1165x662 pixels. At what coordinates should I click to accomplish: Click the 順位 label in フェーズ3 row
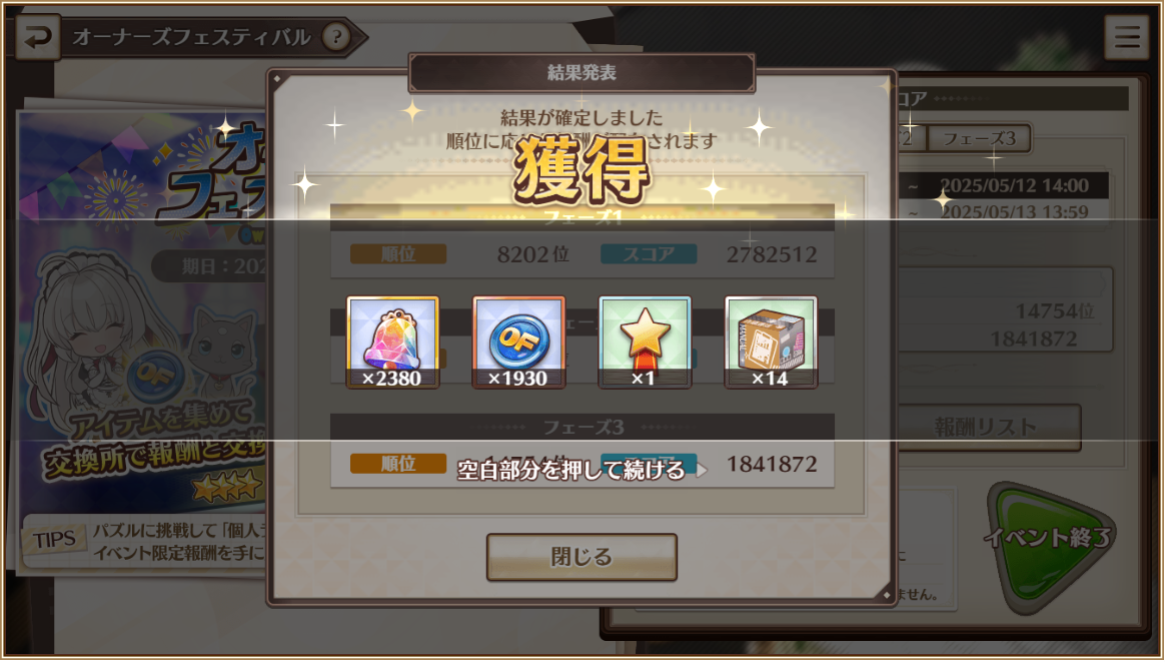(398, 464)
